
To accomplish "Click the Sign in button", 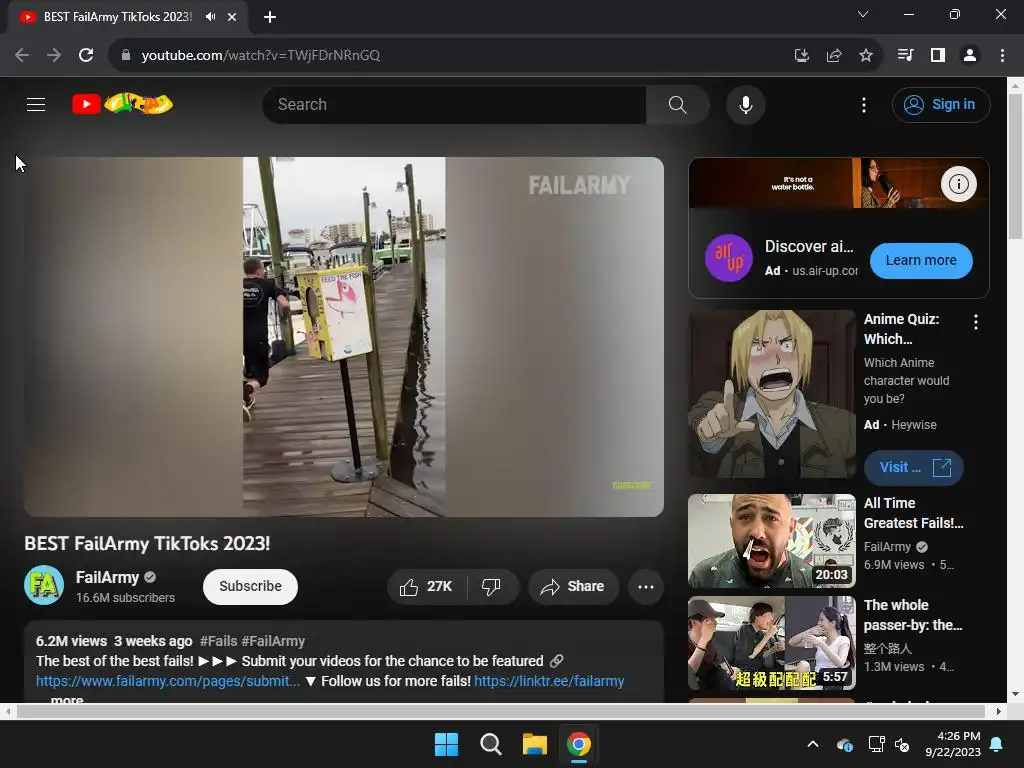I will (x=941, y=104).
